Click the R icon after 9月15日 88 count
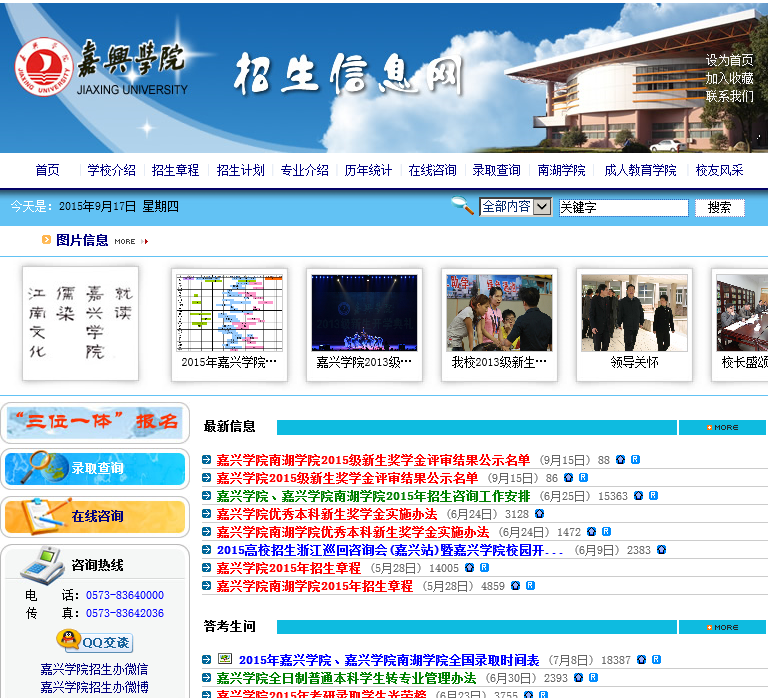The width and height of the screenshot is (768, 698). click(x=635, y=459)
